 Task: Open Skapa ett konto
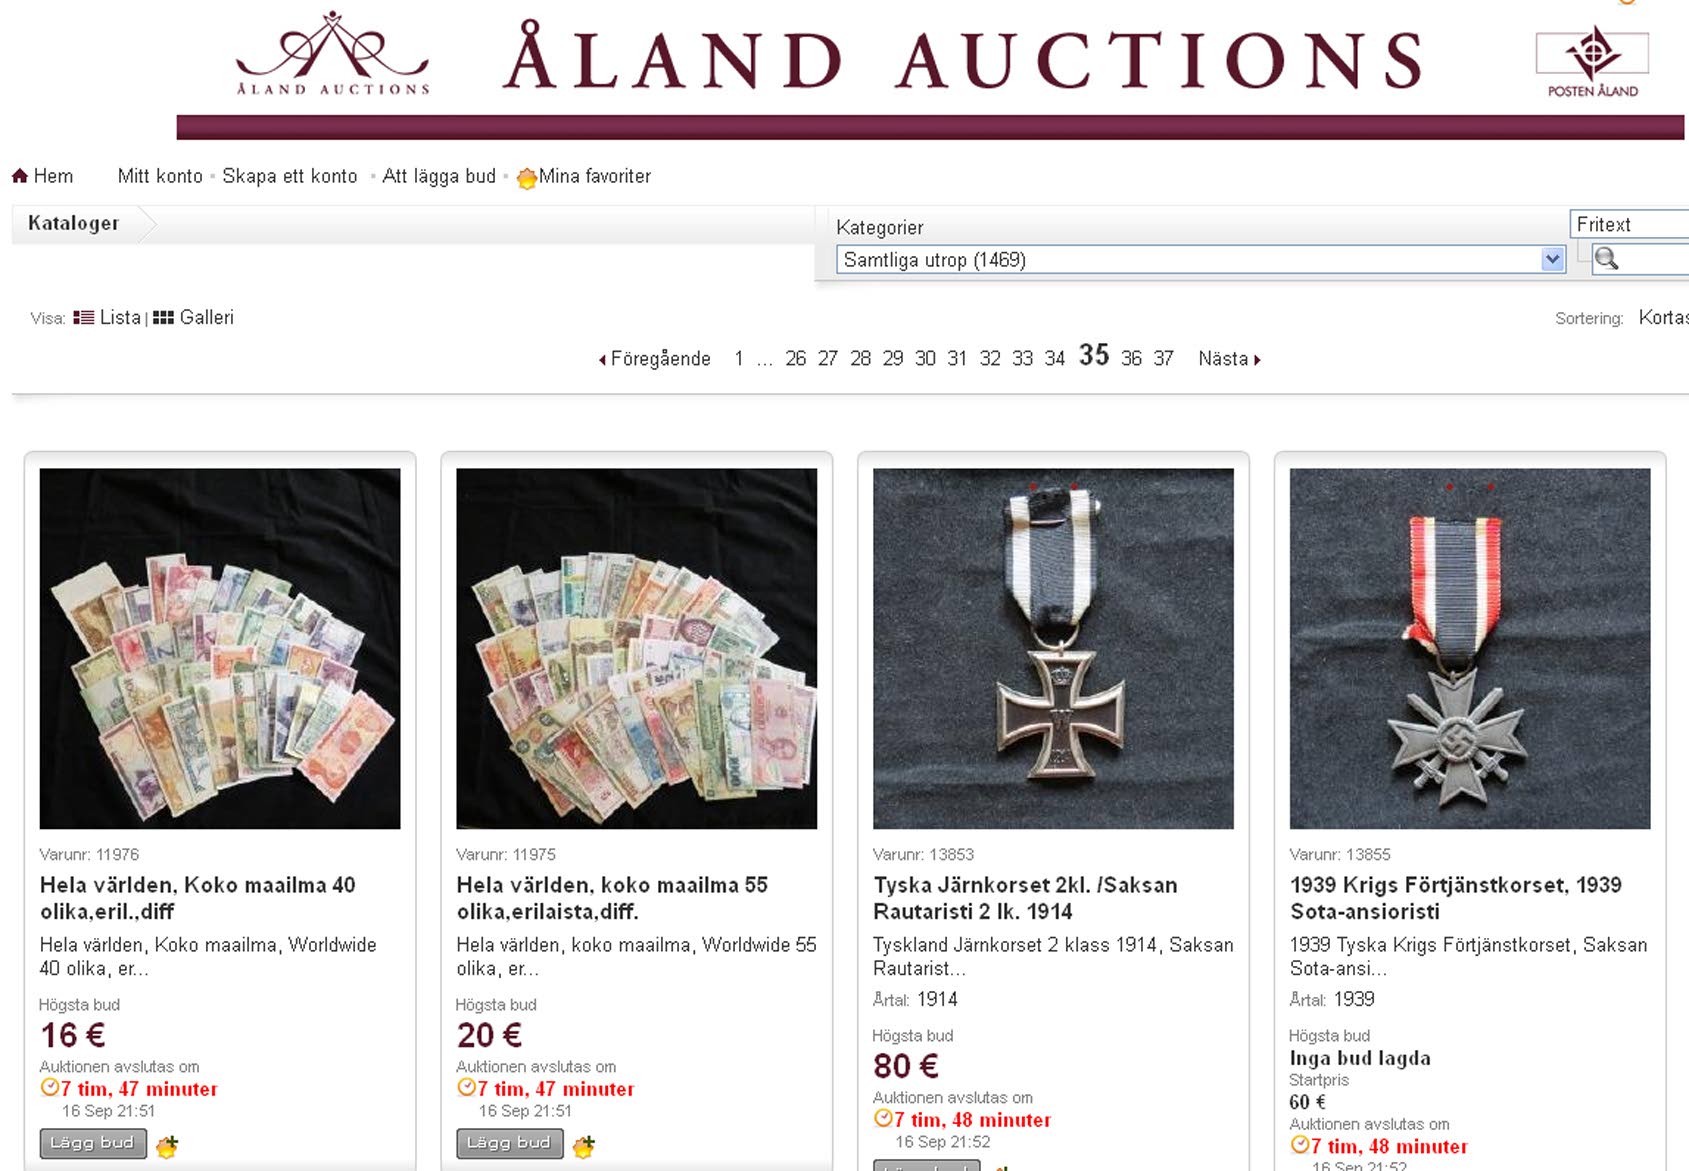pos(290,176)
